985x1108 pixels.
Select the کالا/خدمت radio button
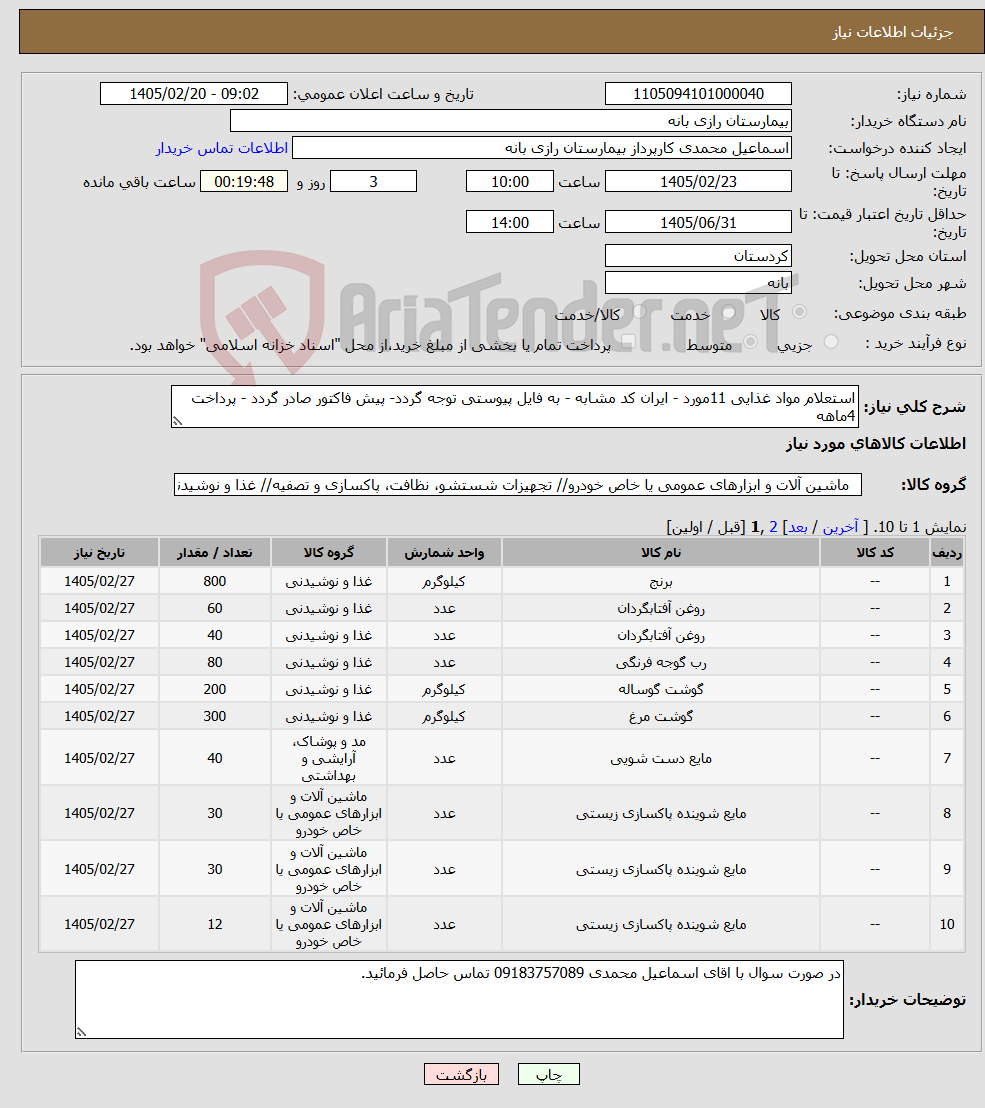click(640, 312)
